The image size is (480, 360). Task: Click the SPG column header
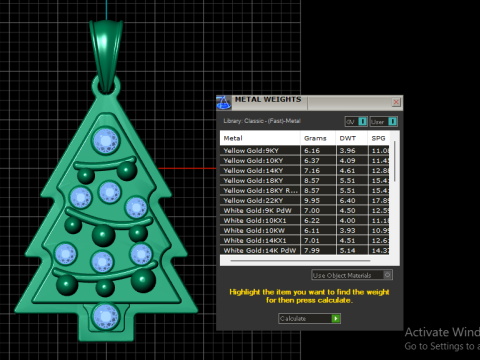click(379, 138)
